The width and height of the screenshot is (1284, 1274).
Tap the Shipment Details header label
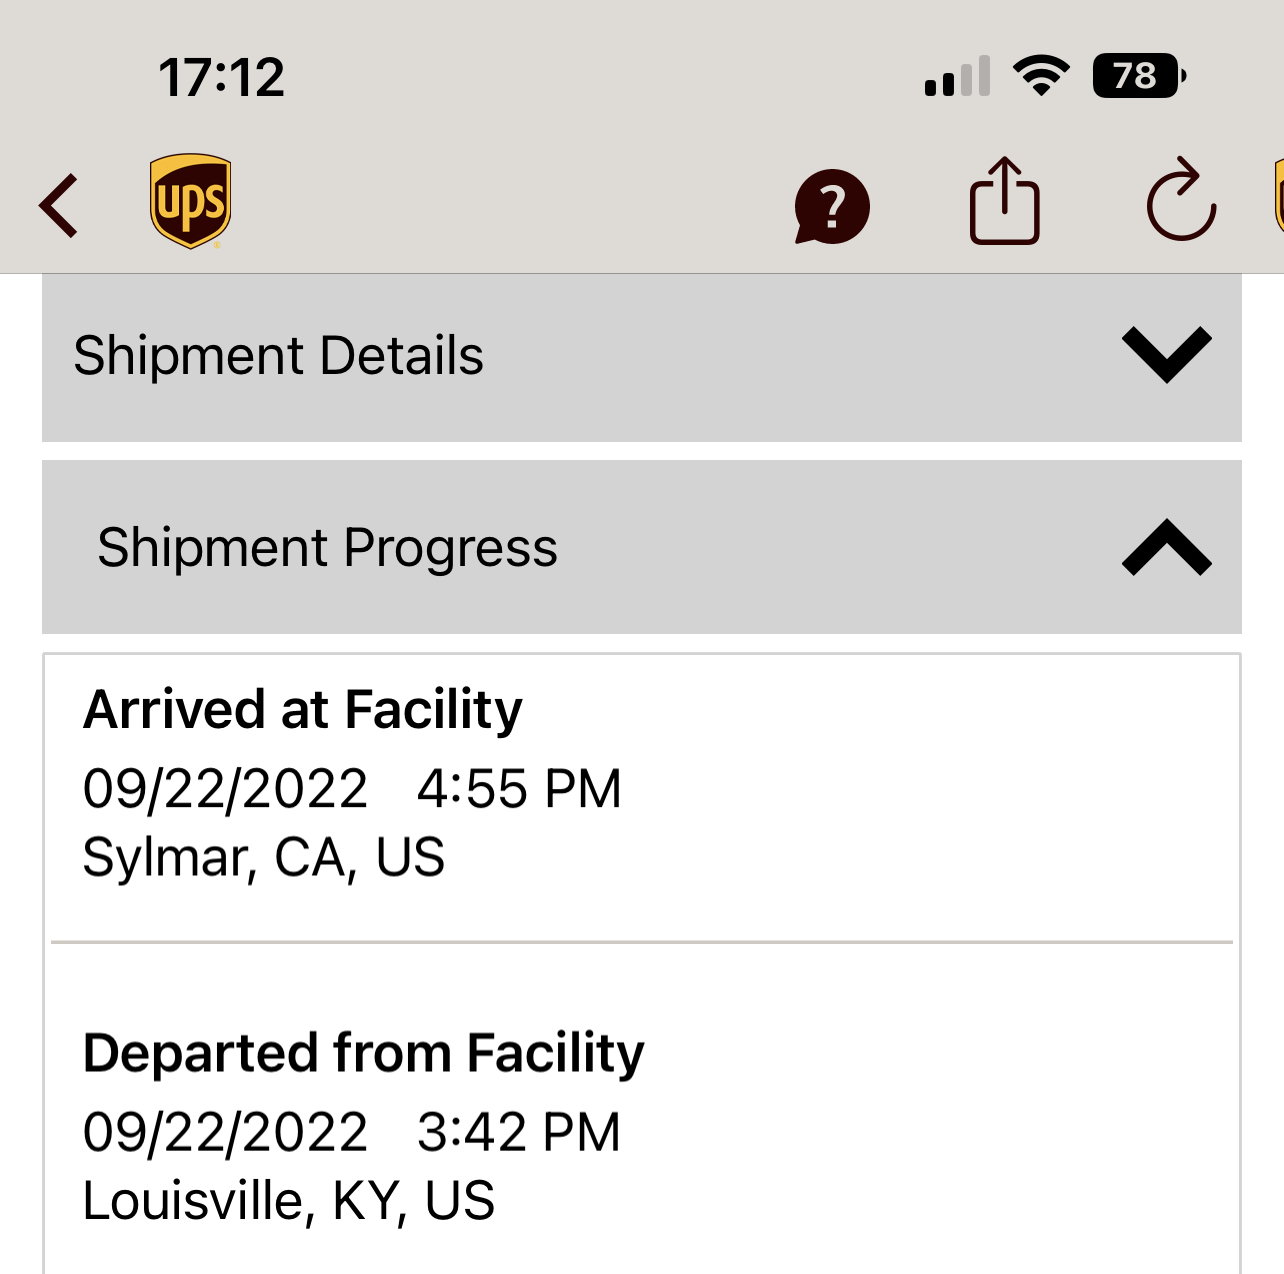tap(278, 356)
